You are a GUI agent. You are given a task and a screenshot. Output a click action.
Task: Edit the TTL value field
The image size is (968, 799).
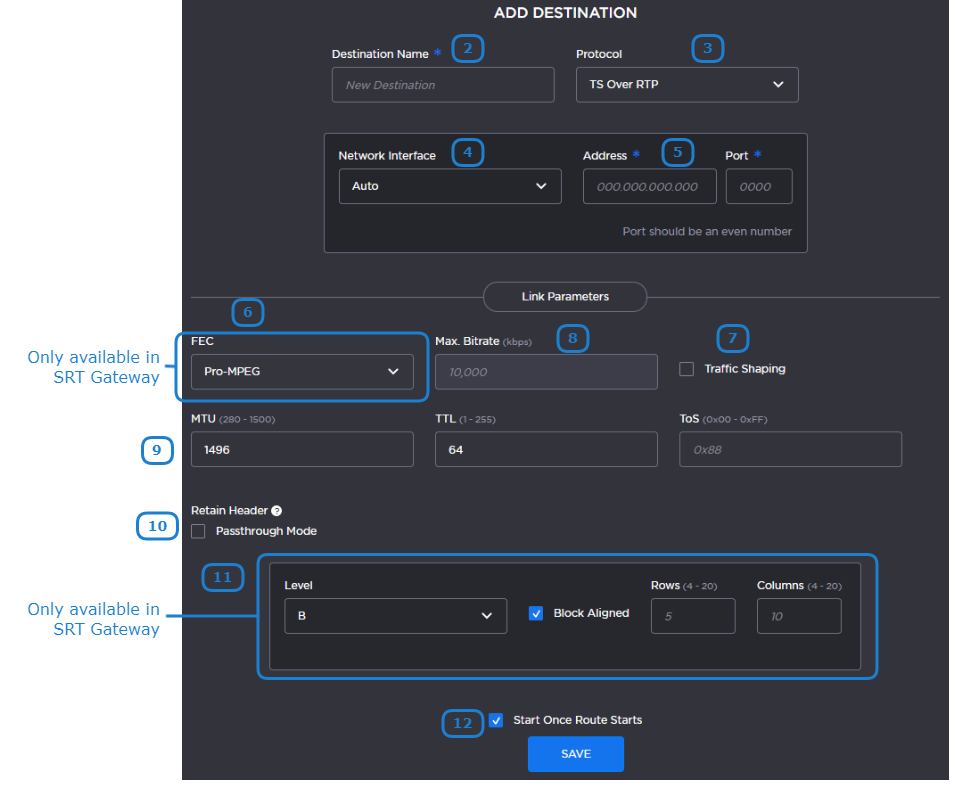[545, 450]
